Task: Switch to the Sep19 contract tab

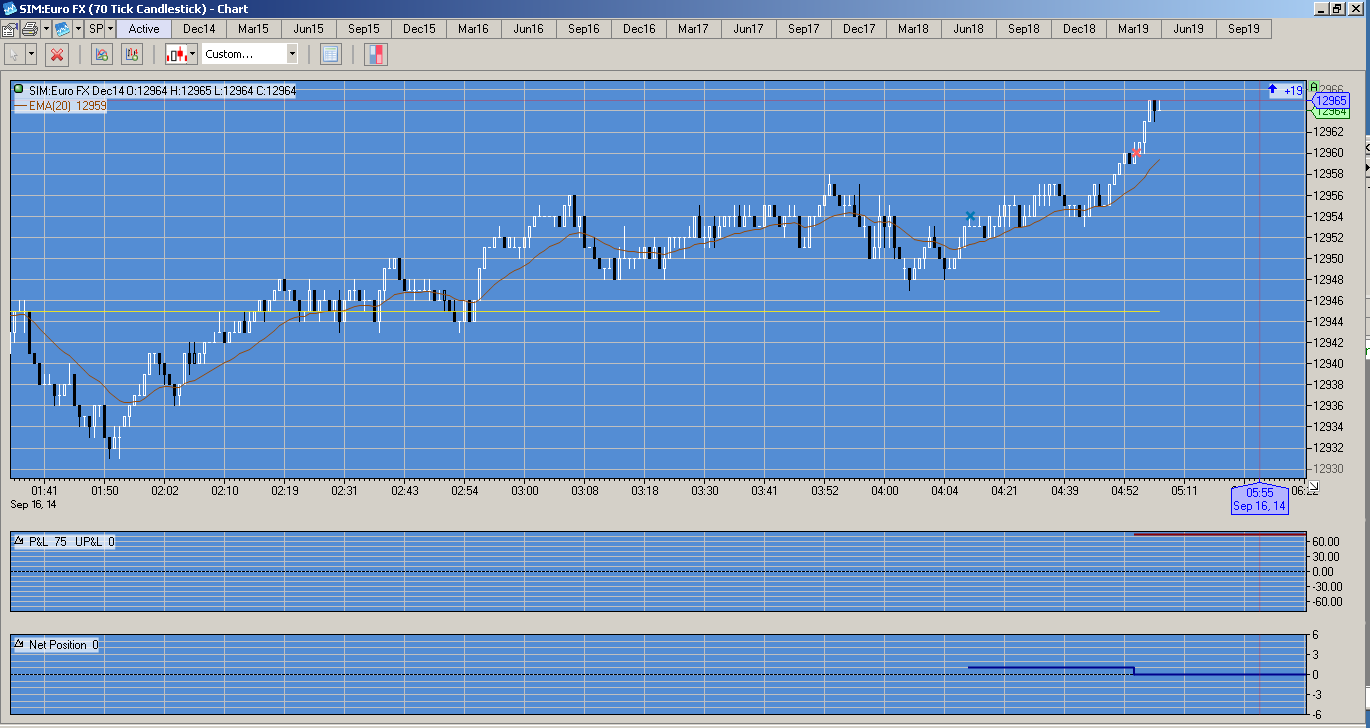Action: [x=1244, y=29]
